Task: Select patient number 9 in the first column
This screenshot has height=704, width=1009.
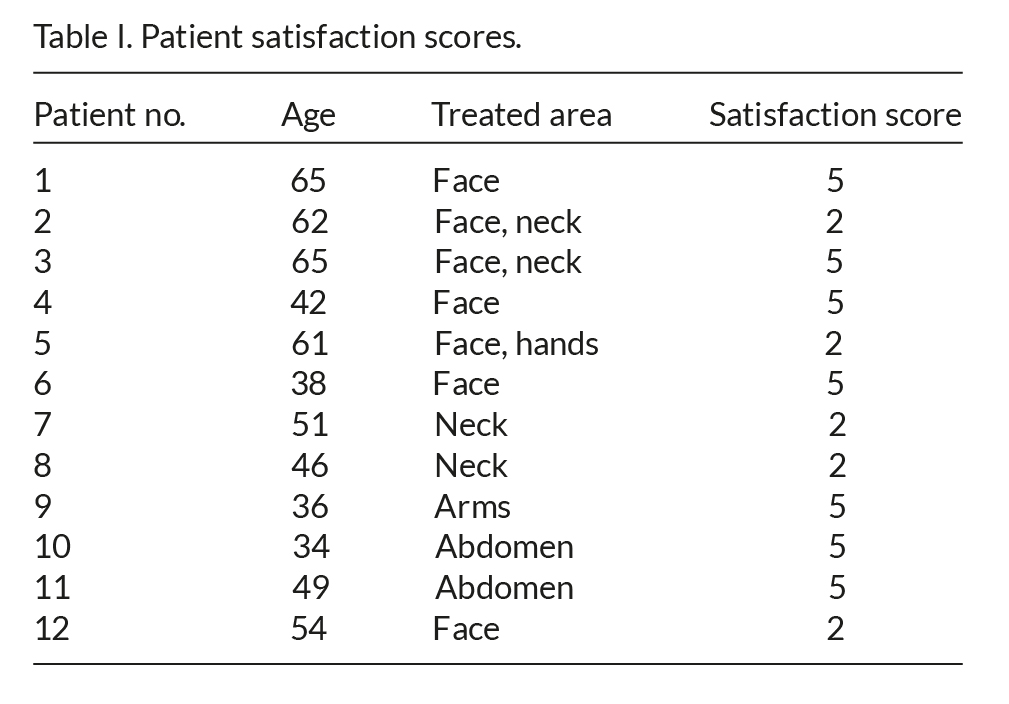Action: (x=42, y=507)
